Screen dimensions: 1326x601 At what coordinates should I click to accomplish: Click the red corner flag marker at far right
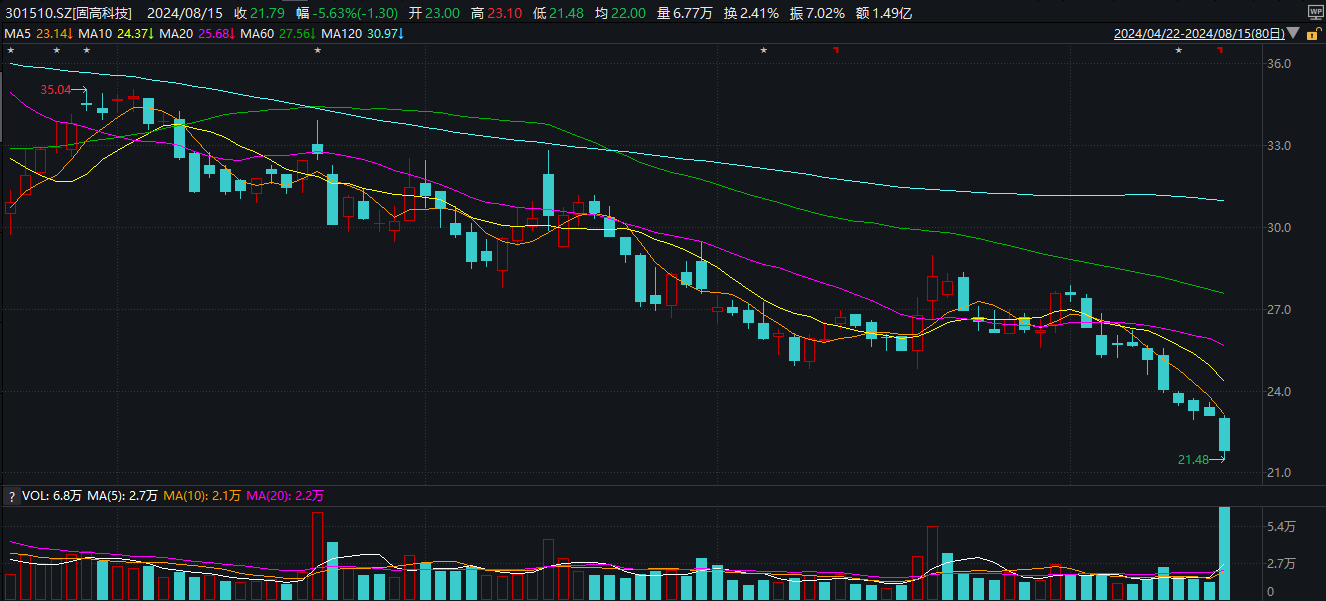[1220, 50]
